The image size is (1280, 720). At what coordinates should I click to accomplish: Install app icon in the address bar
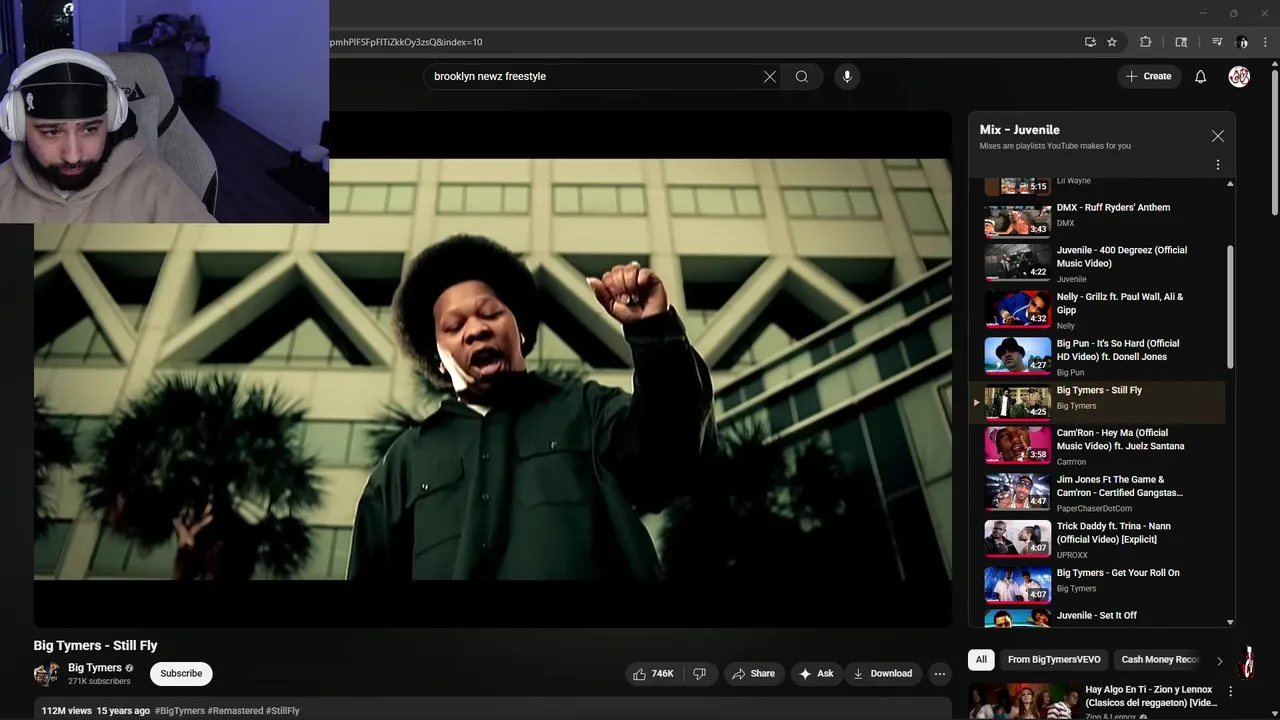(x=1090, y=42)
